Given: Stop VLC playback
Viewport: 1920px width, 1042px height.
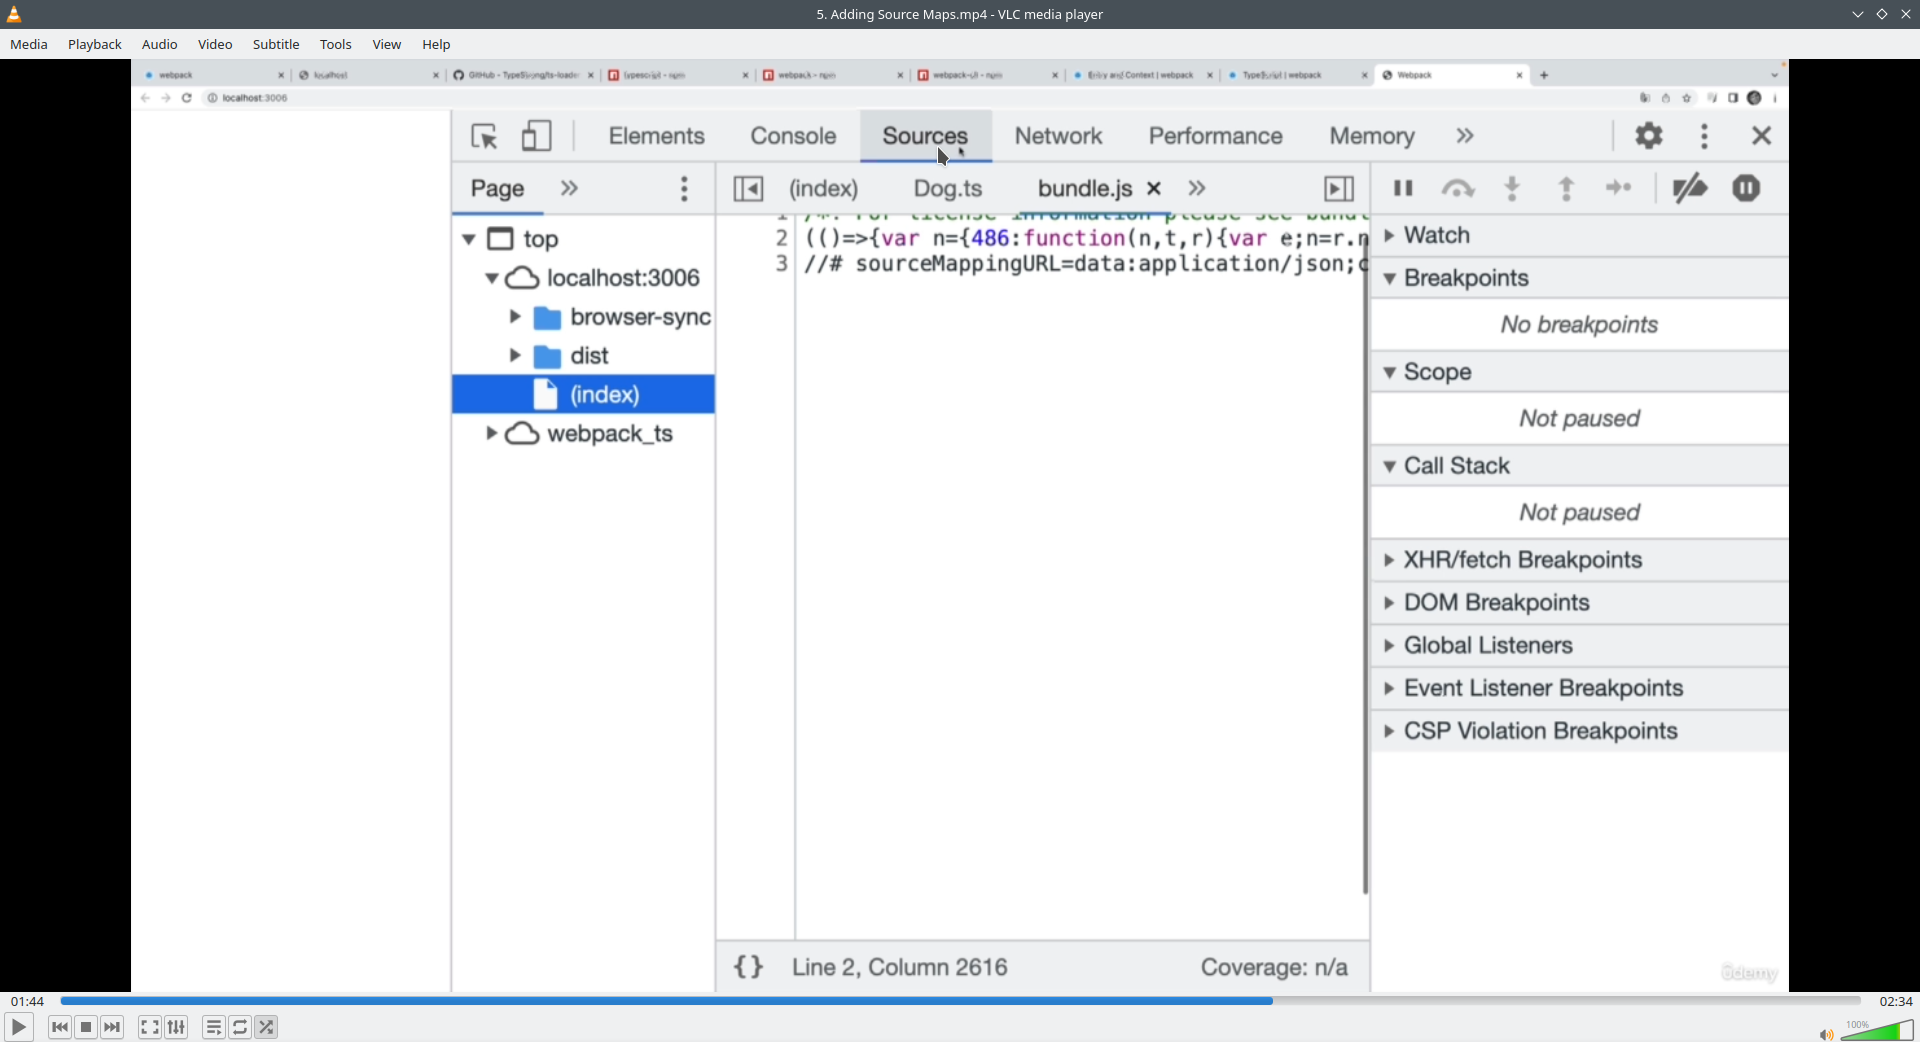Looking at the screenshot, I should [86, 1027].
